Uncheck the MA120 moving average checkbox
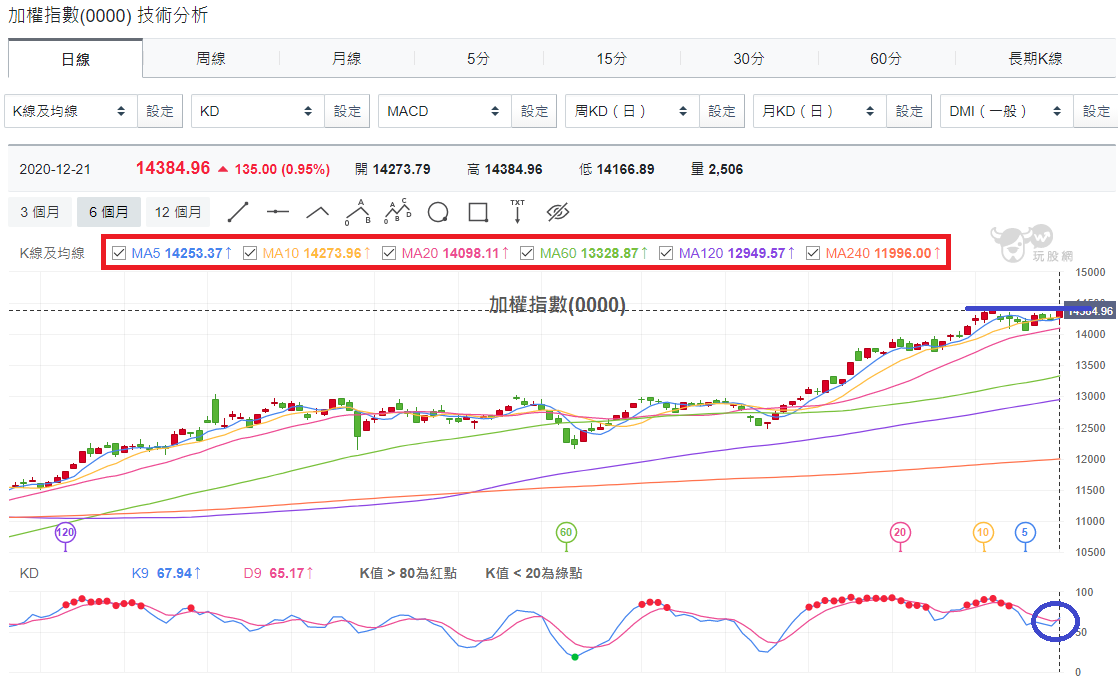 click(666, 253)
